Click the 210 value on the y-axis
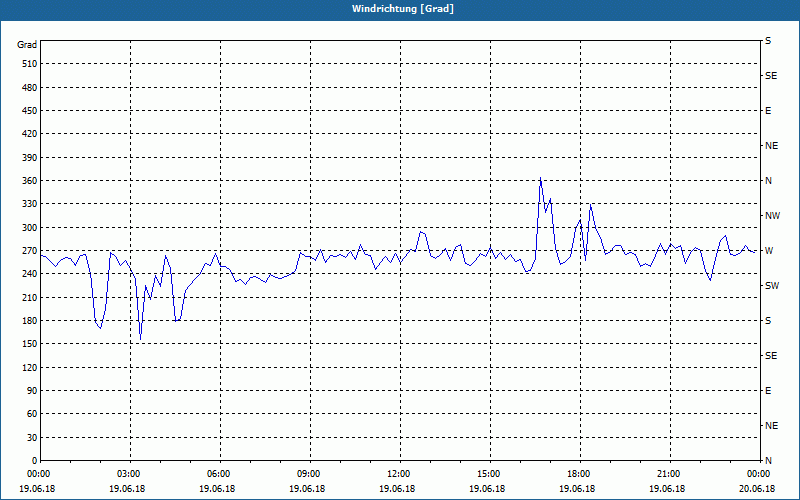 30,297
